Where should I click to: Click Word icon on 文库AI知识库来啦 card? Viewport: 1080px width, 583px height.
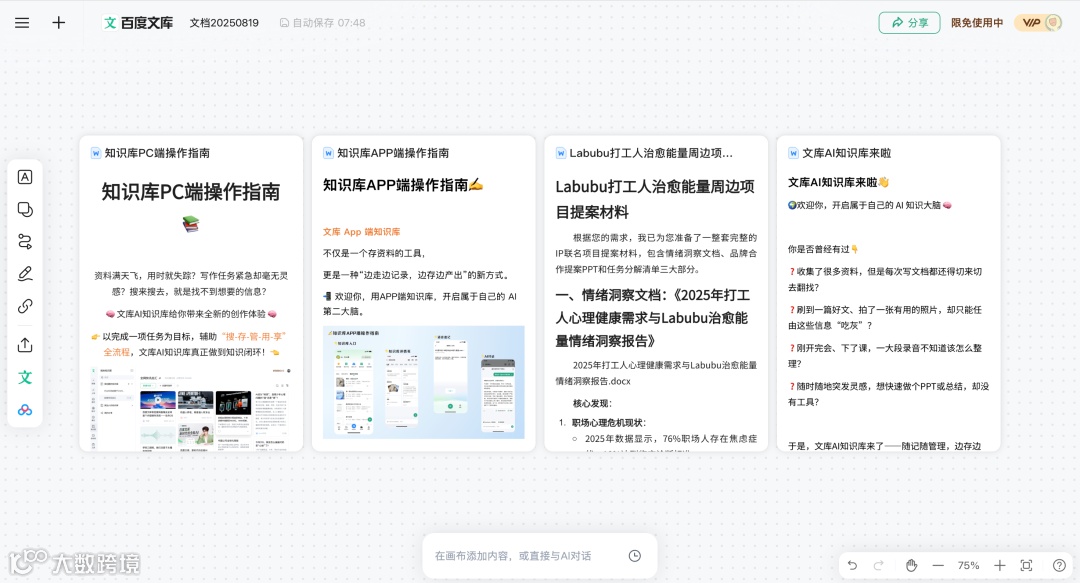point(793,153)
